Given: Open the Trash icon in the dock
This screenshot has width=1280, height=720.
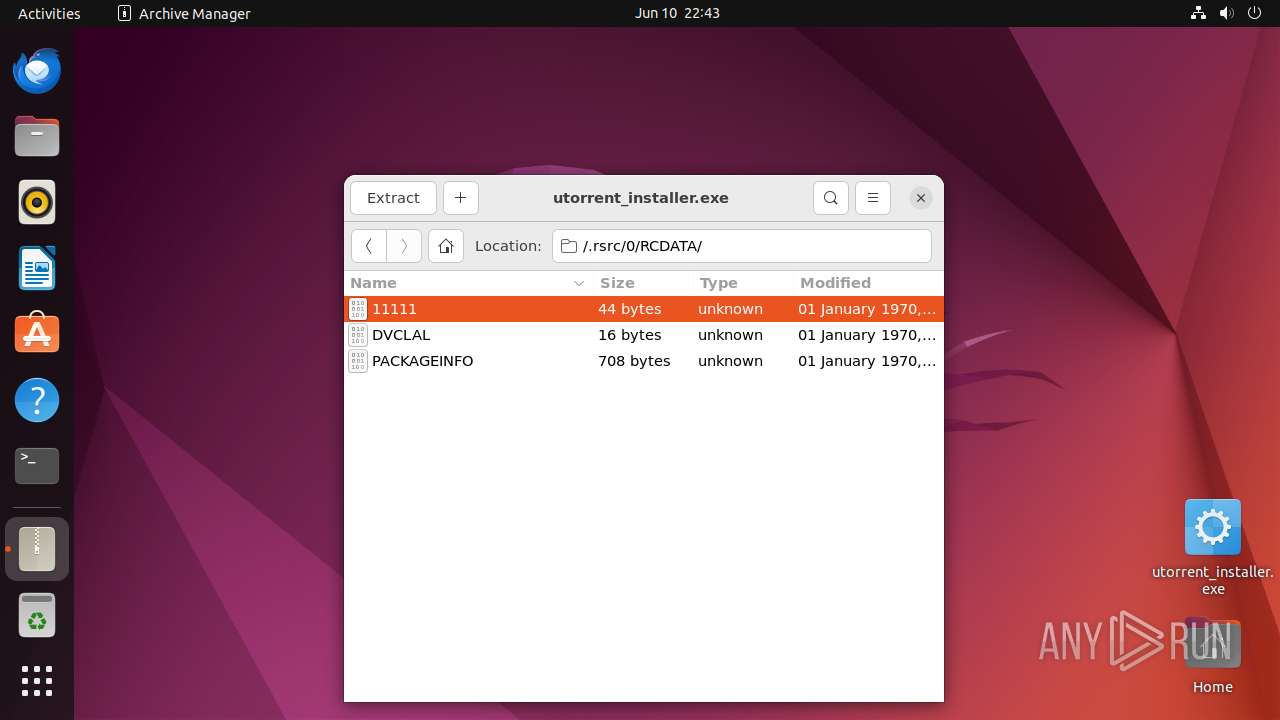Looking at the screenshot, I should [x=37, y=615].
